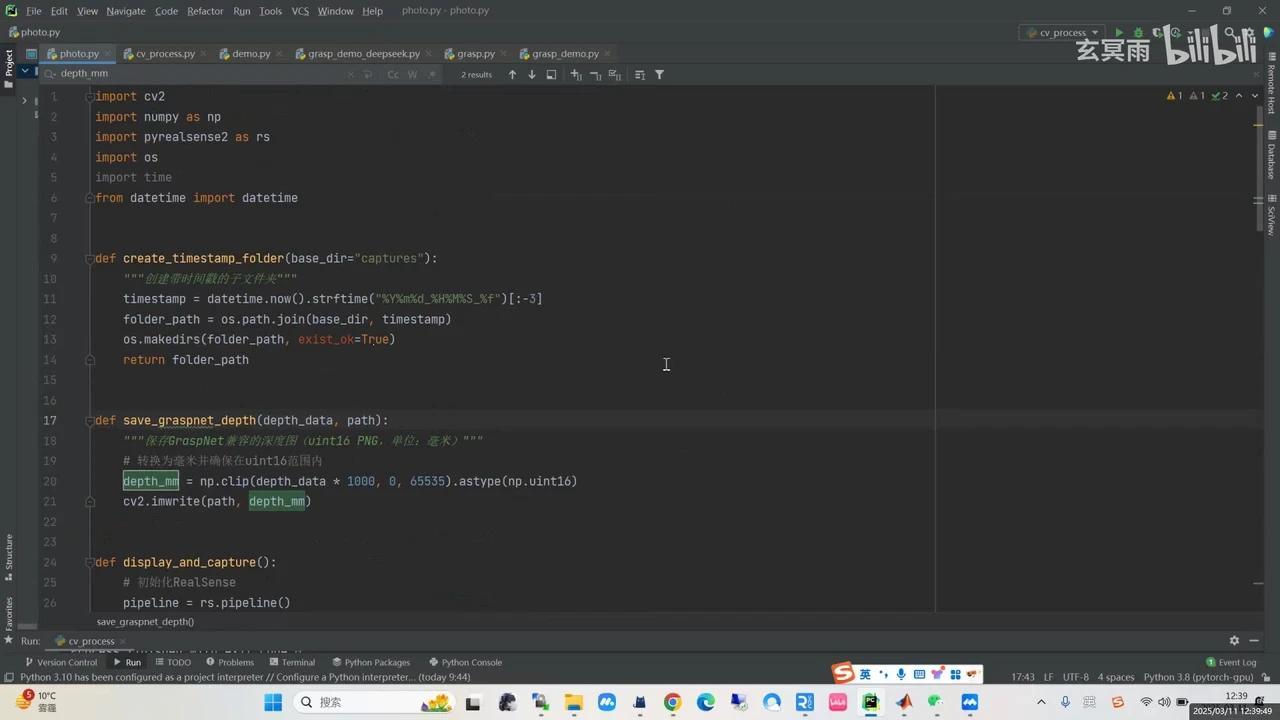
Task: Open the Terminal tool window
Action: tap(297, 661)
